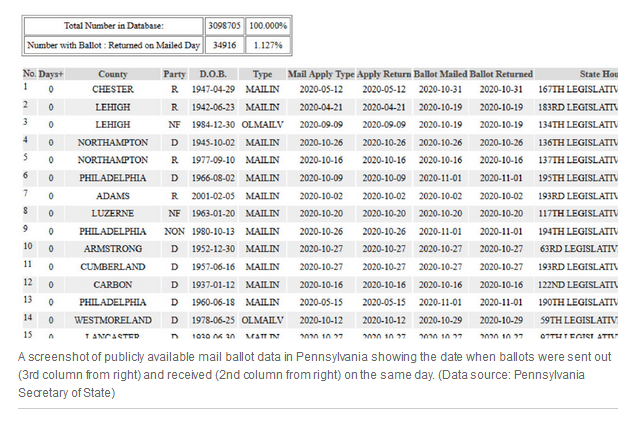Click the caption text below the table

[x=315, y=375]
